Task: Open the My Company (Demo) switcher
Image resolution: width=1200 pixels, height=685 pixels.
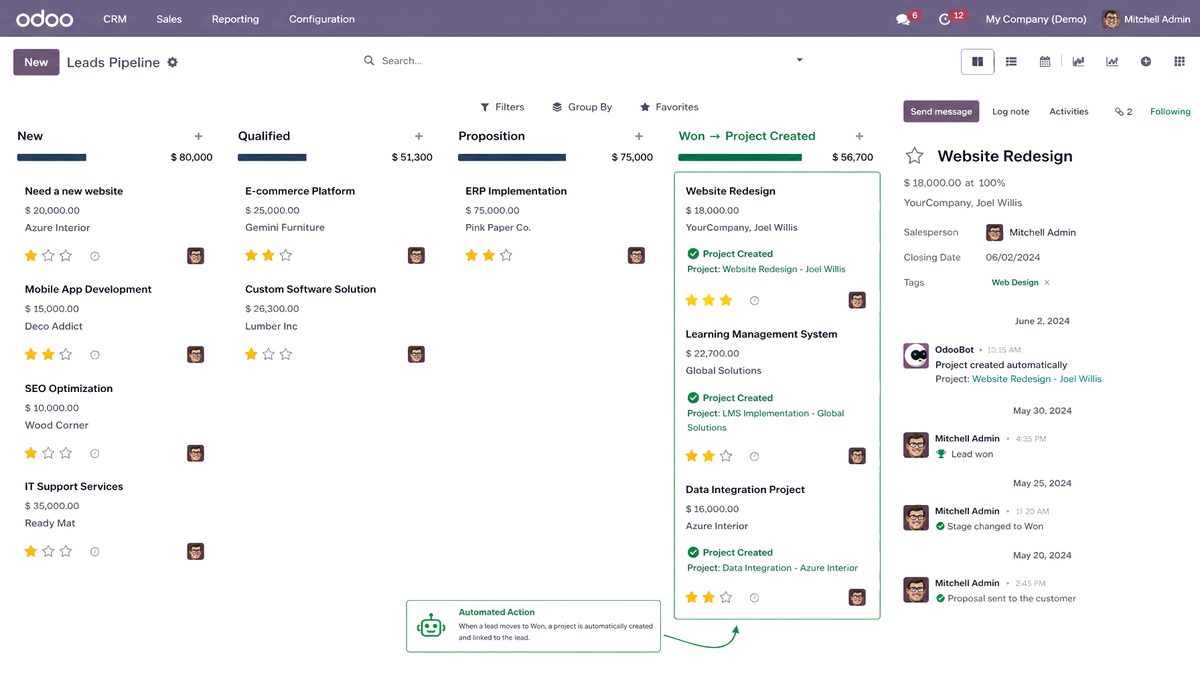Action: (1036, 19)
